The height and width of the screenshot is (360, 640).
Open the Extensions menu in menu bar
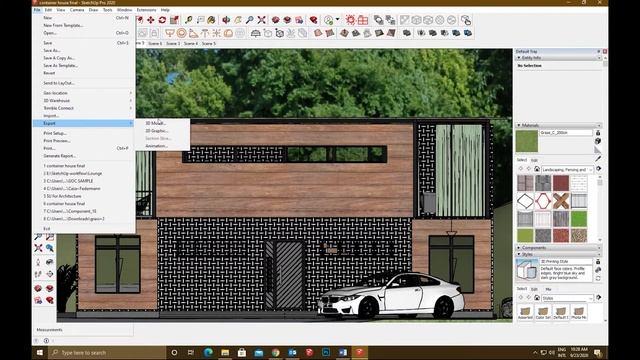pyautogui.click(x=146, y=10)
